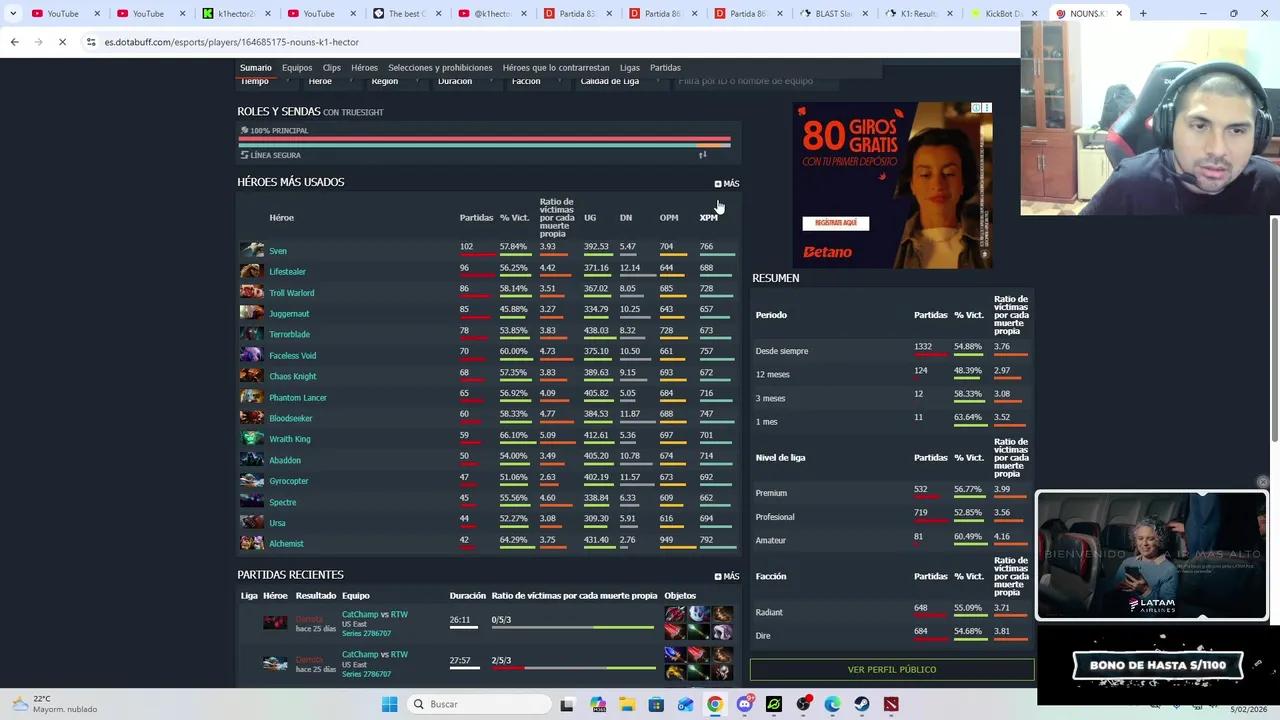Sort heroes table by the XPM column

coord(708,218)
